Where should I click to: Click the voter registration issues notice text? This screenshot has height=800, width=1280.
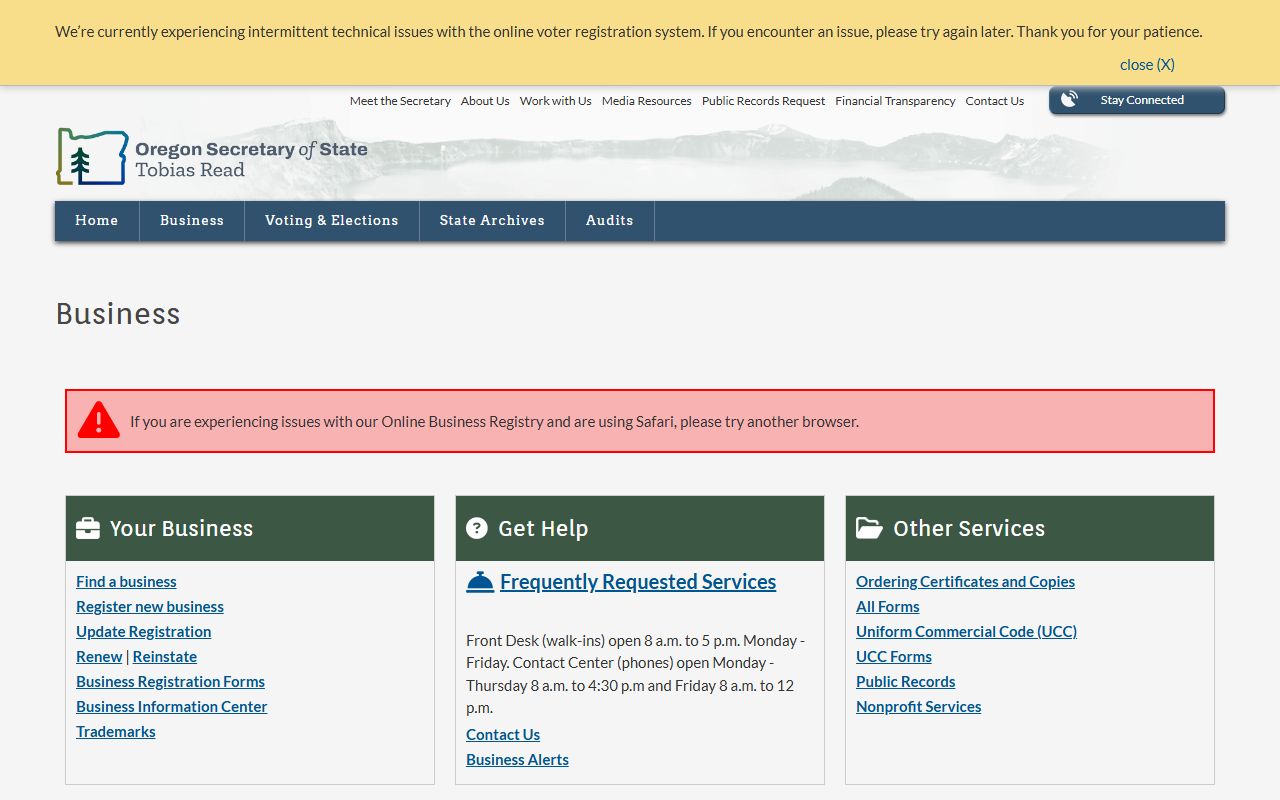tap(628, 32)
